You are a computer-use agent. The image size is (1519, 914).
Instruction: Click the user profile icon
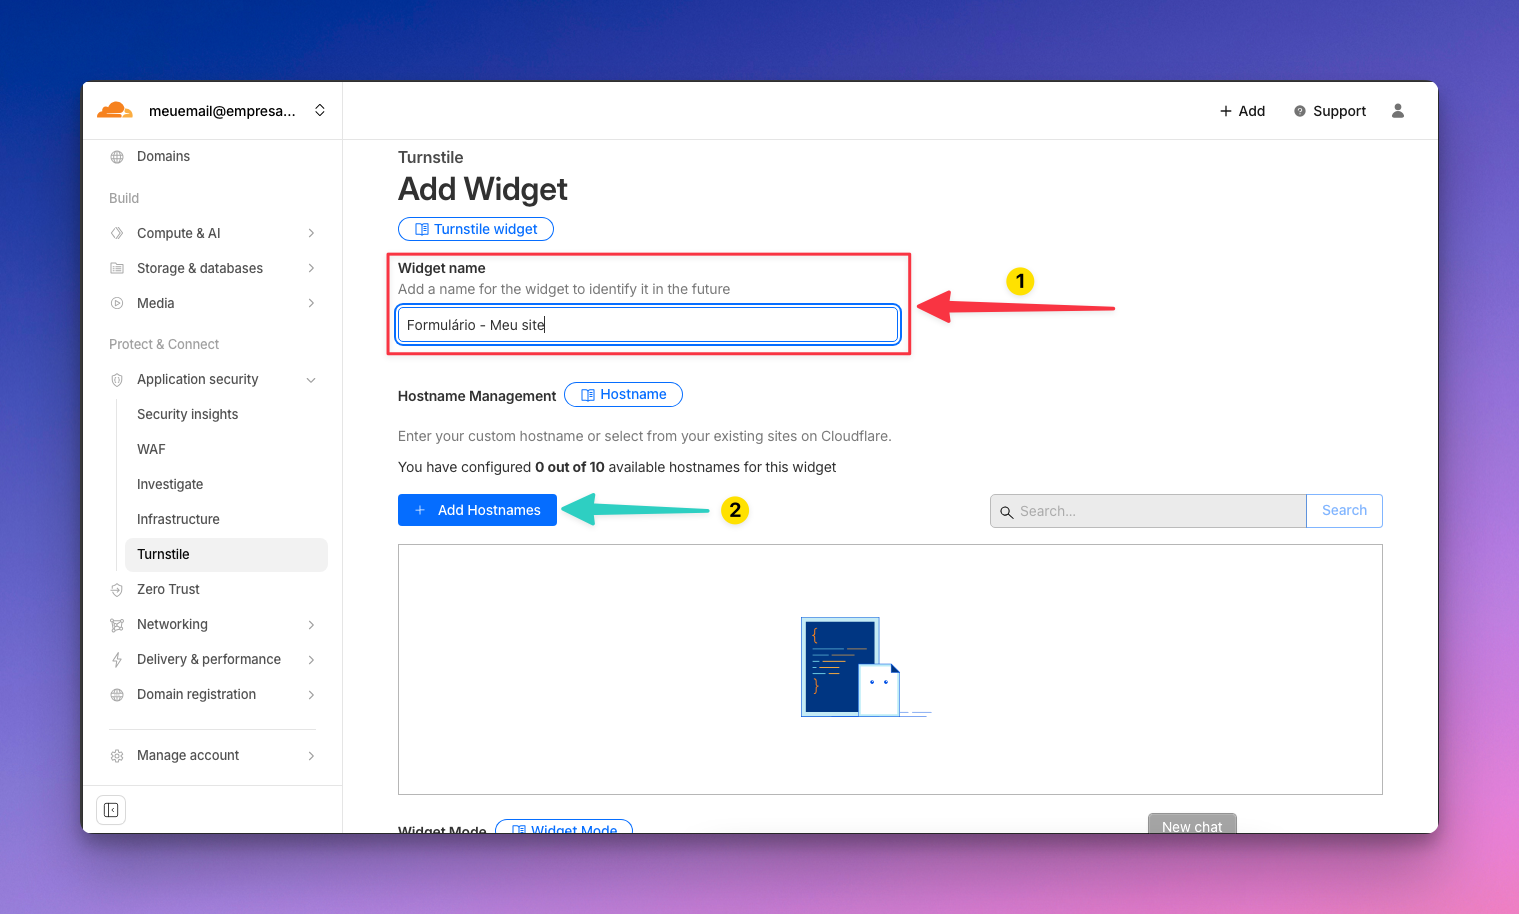pos(1398,111)
